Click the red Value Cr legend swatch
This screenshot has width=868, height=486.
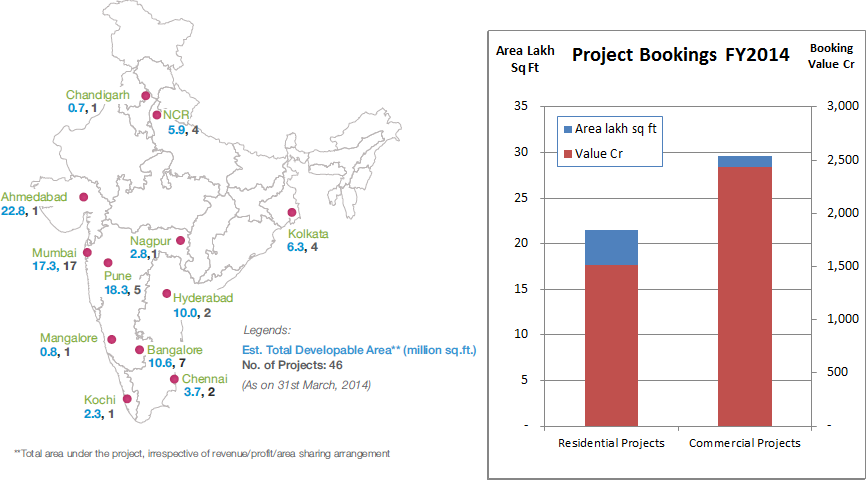pos(567,154)
